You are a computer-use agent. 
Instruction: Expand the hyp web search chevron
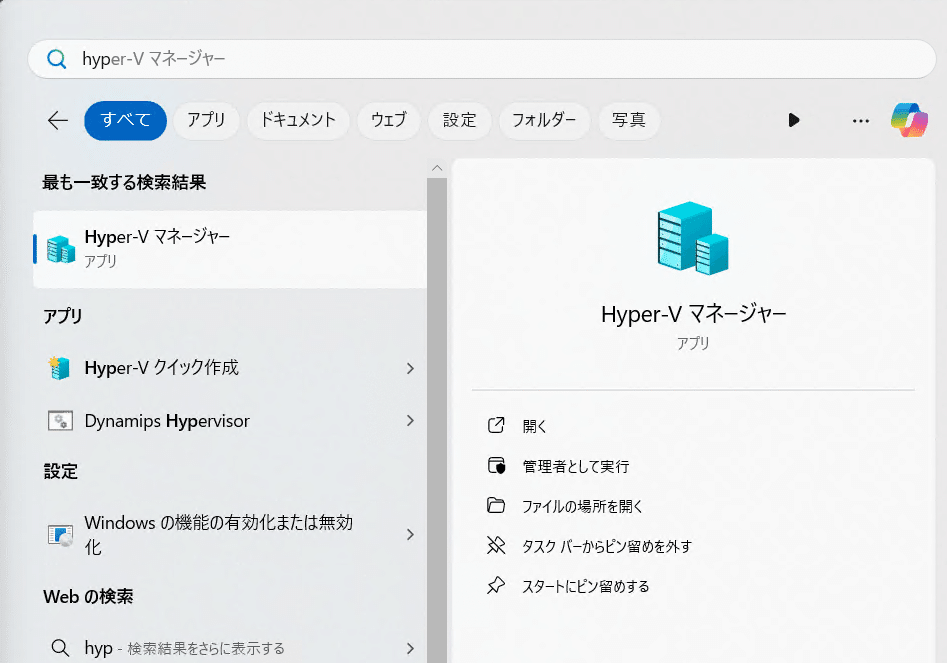[x=410, y=649]
